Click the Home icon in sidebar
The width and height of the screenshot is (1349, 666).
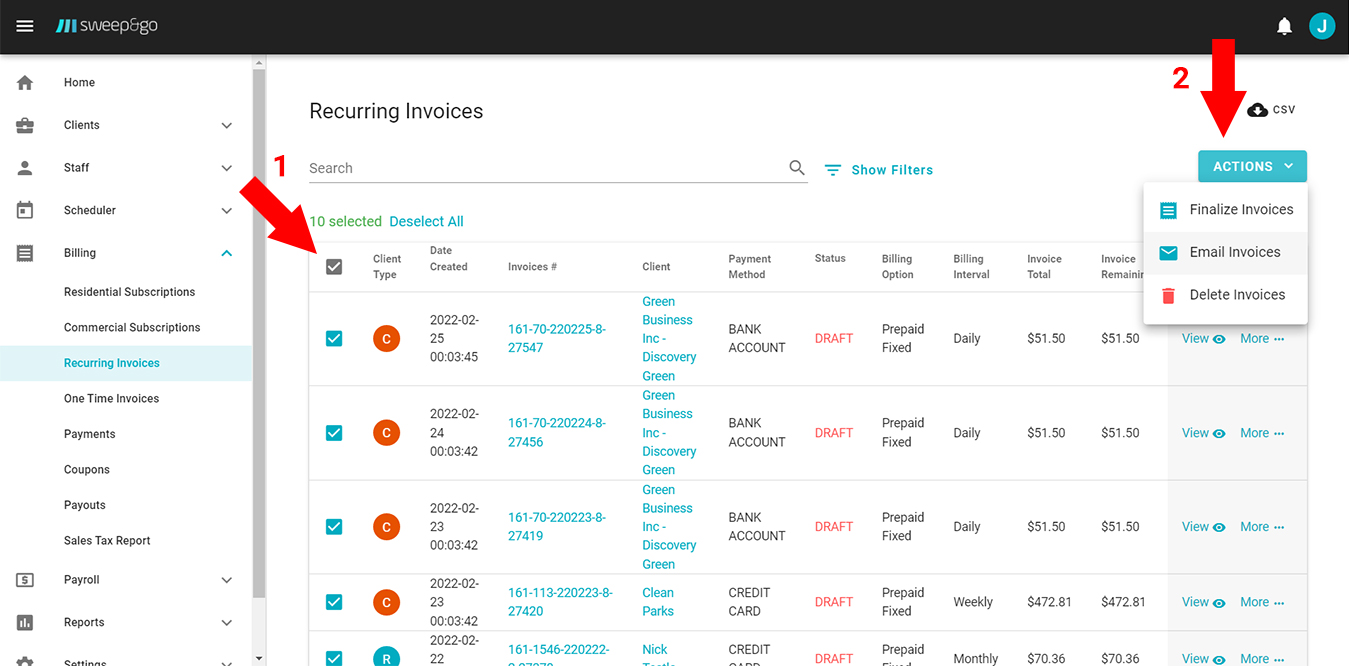[x=25, y=83]
